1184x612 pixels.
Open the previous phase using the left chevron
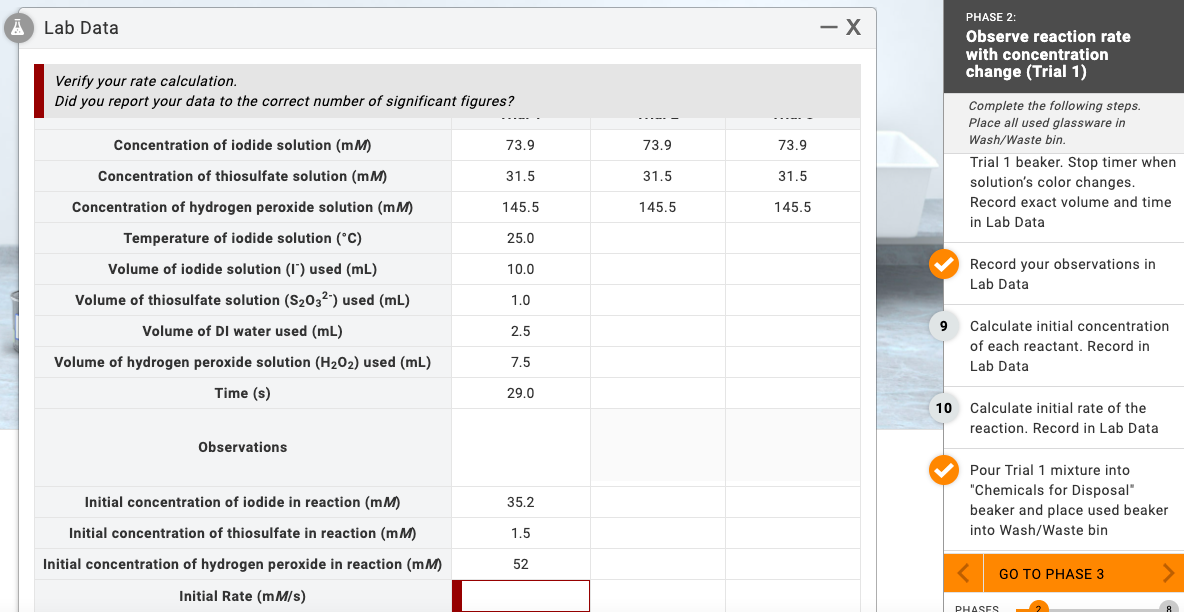(x=962, y=573)
